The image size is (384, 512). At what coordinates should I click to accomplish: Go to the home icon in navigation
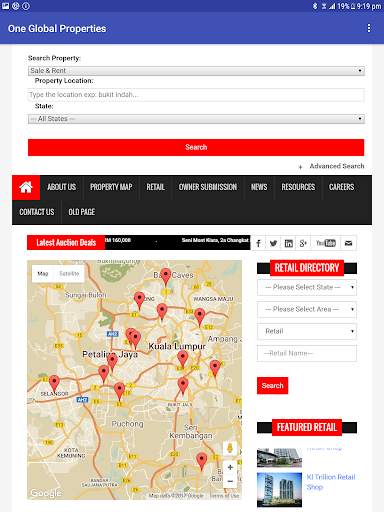pos(26,187)
